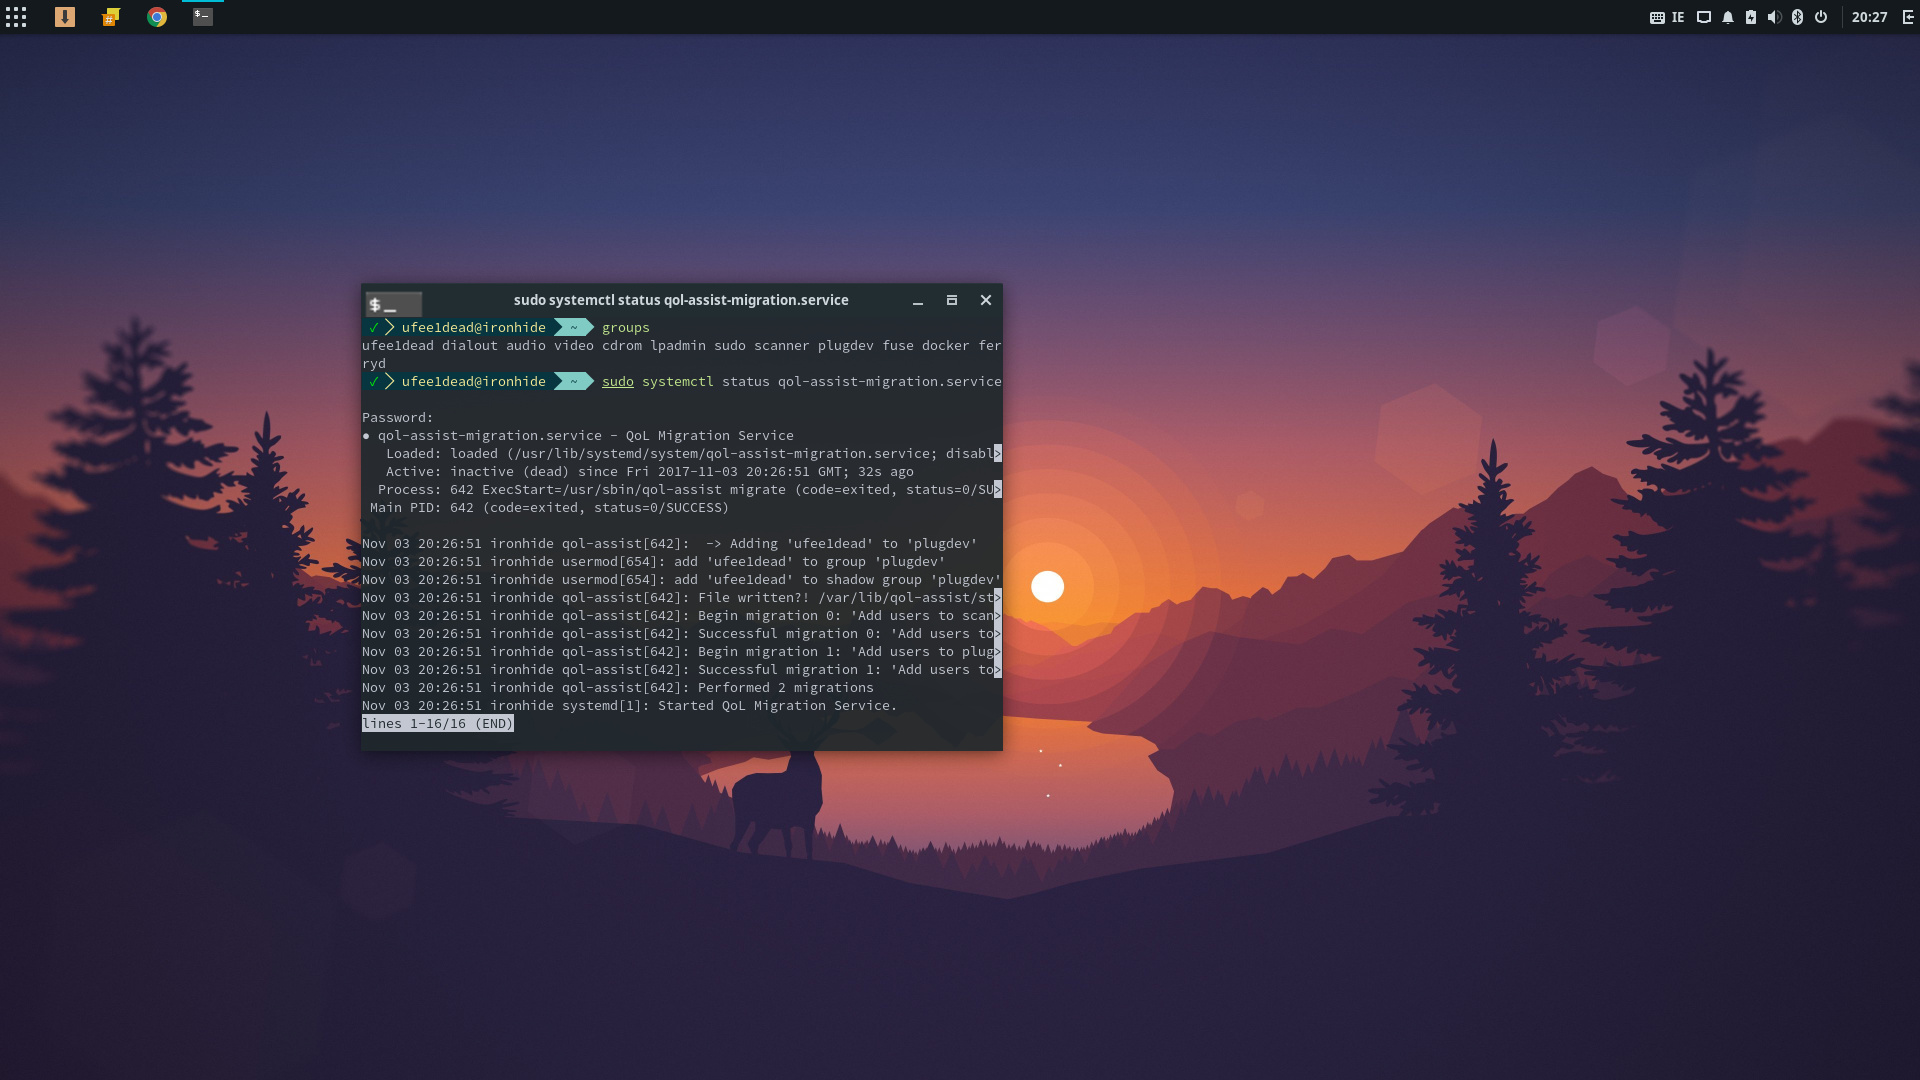The image size is (1920, 1080).
Task: Click the 20:27 panel clock
Action: [1869, 17]
